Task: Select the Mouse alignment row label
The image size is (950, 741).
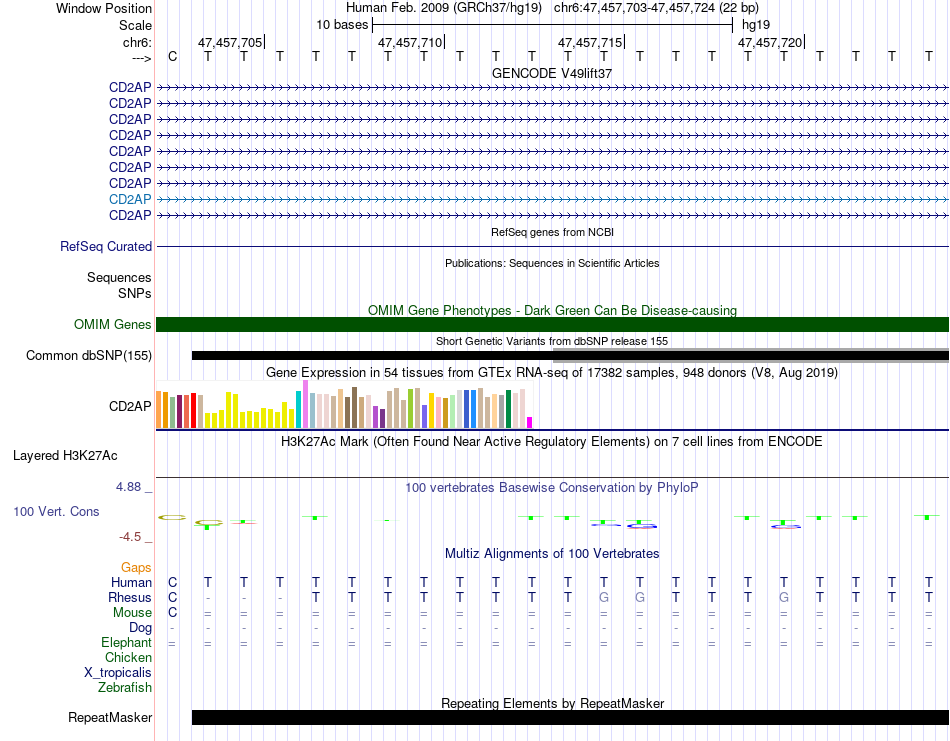Action: coord(132,613)
